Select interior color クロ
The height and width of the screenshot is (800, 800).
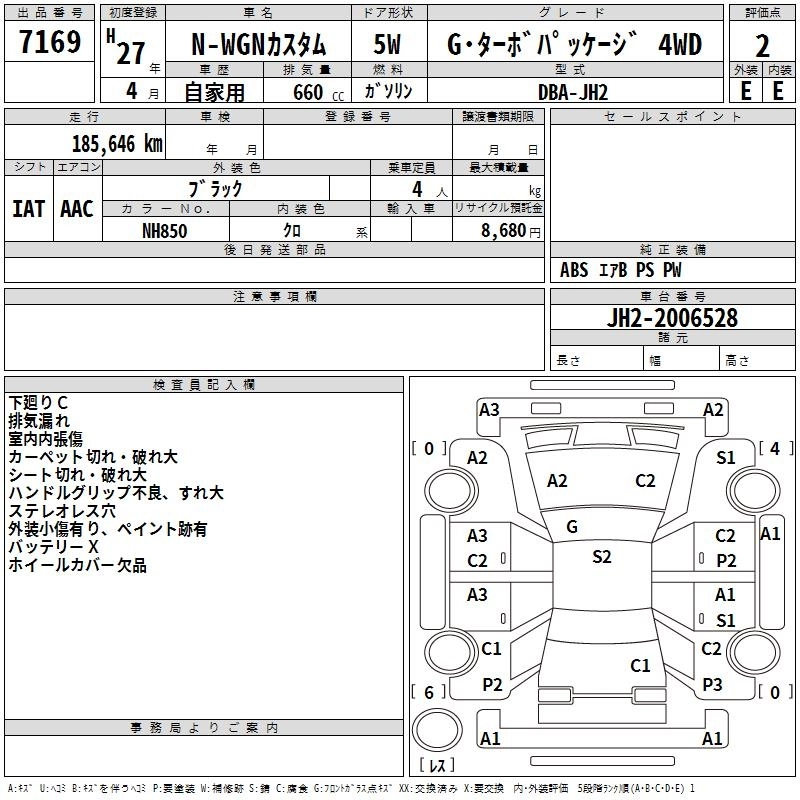tap(292, 231)
